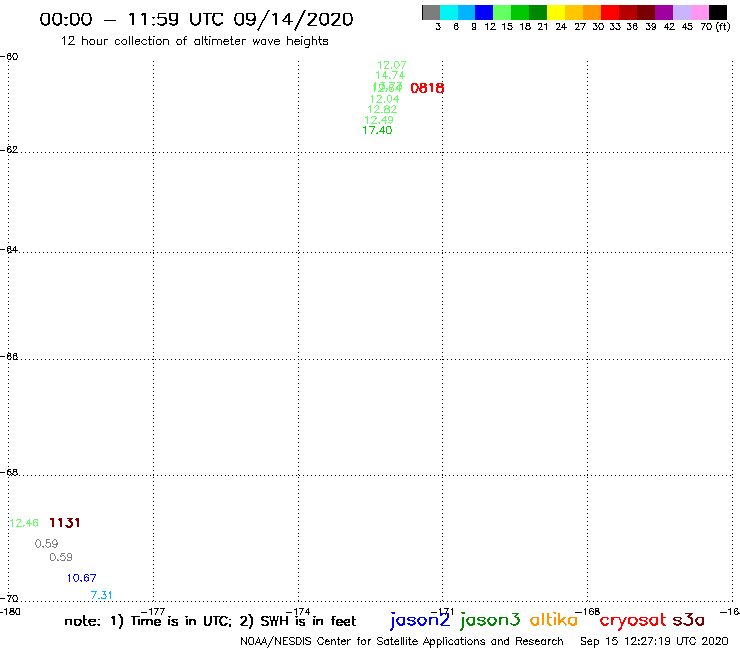Select the '12 hour collection of altimeter wave heights' subtitle
The height and width of the screenshot is (650, 740).
pyautogui.click(x=194, y=42)
